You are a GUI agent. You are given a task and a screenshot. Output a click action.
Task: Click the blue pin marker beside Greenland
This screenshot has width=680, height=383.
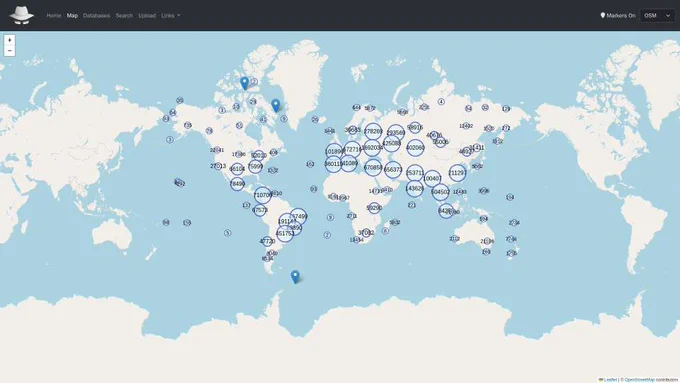[275, 105]
